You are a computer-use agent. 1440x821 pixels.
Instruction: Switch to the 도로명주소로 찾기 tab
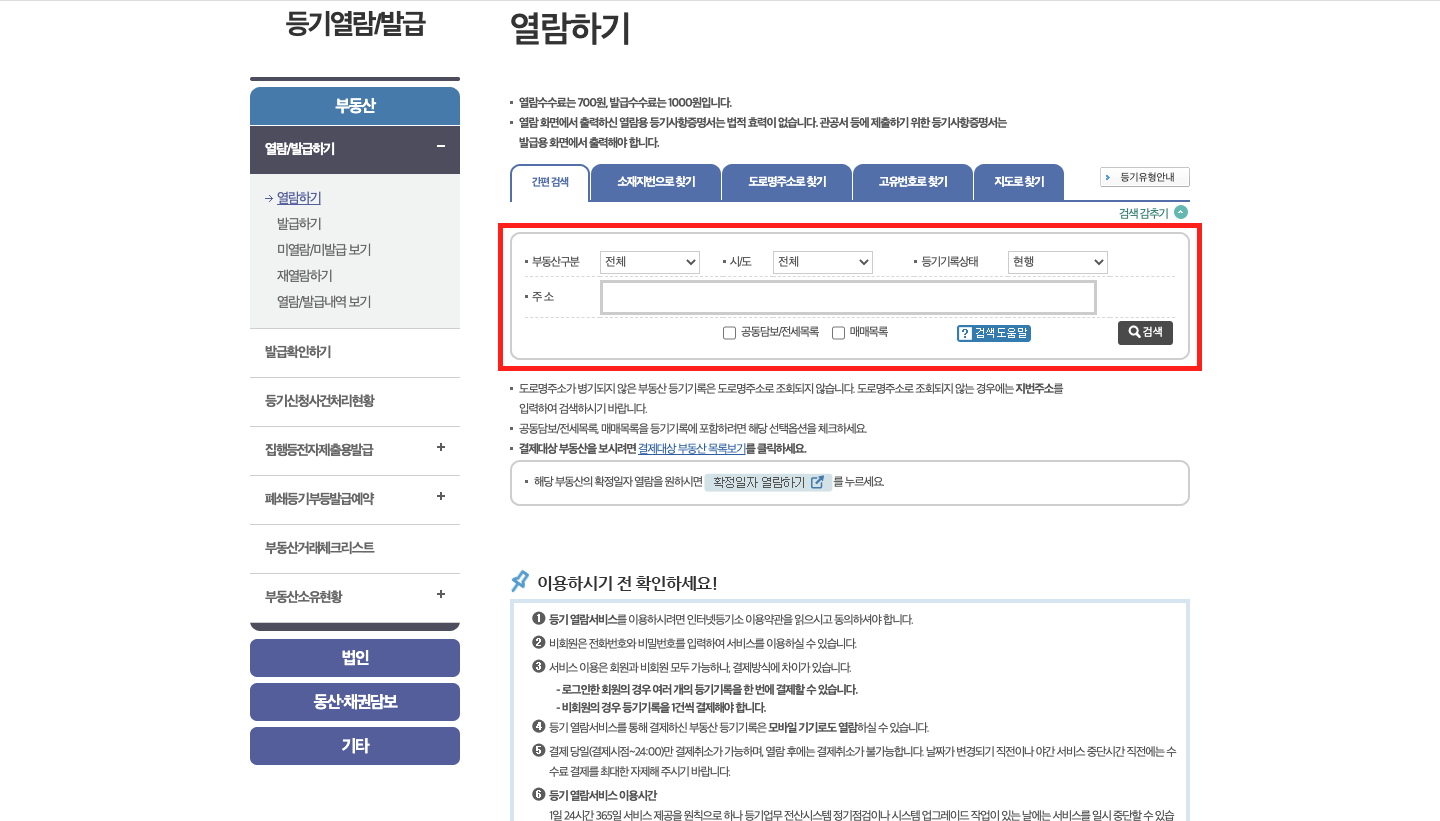pyautogui.click(x=787, y=182)
